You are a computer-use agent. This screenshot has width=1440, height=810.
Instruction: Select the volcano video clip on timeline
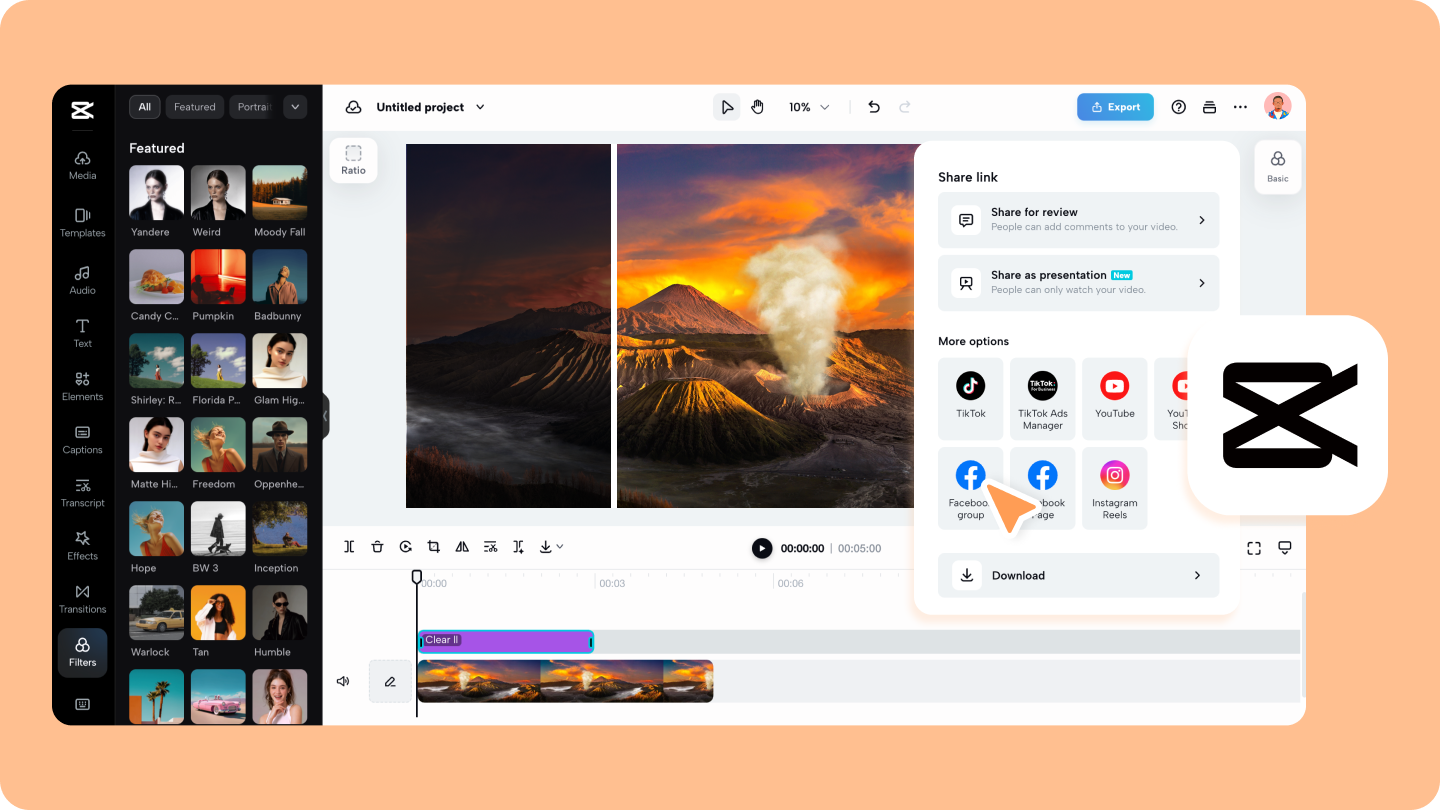(x=565, y=681)
